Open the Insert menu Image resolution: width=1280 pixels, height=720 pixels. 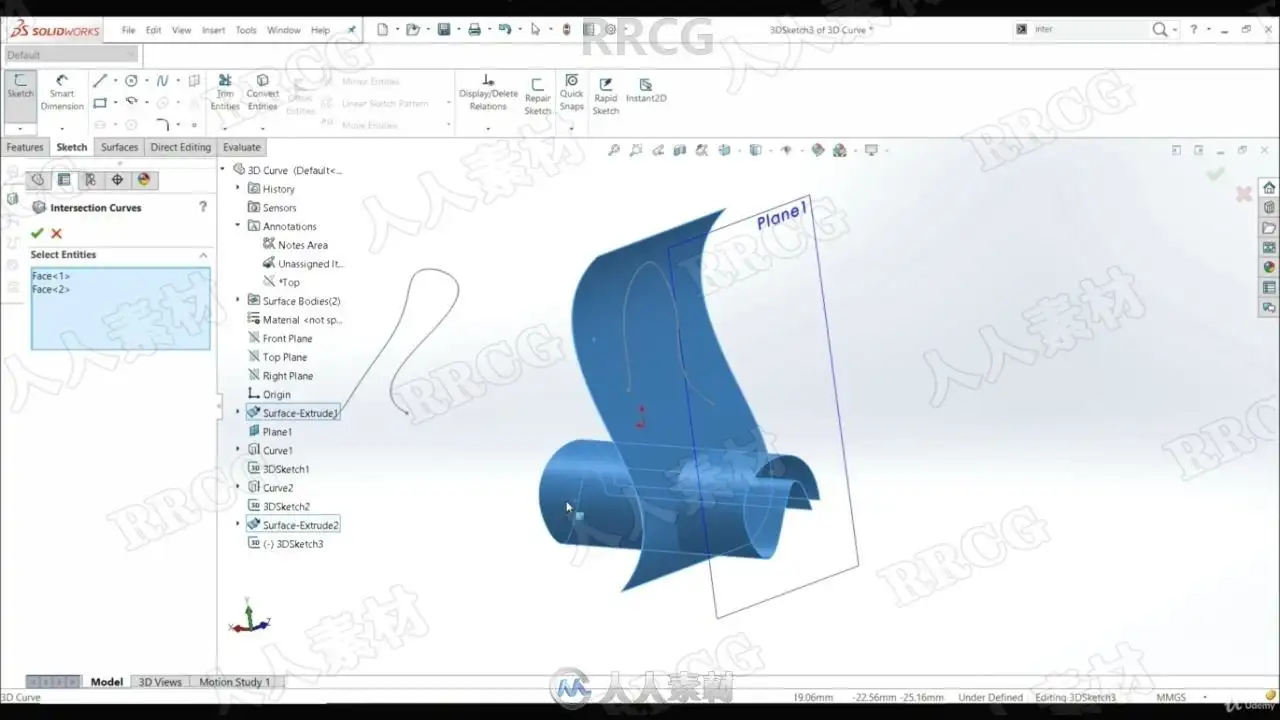coord(213,30)
